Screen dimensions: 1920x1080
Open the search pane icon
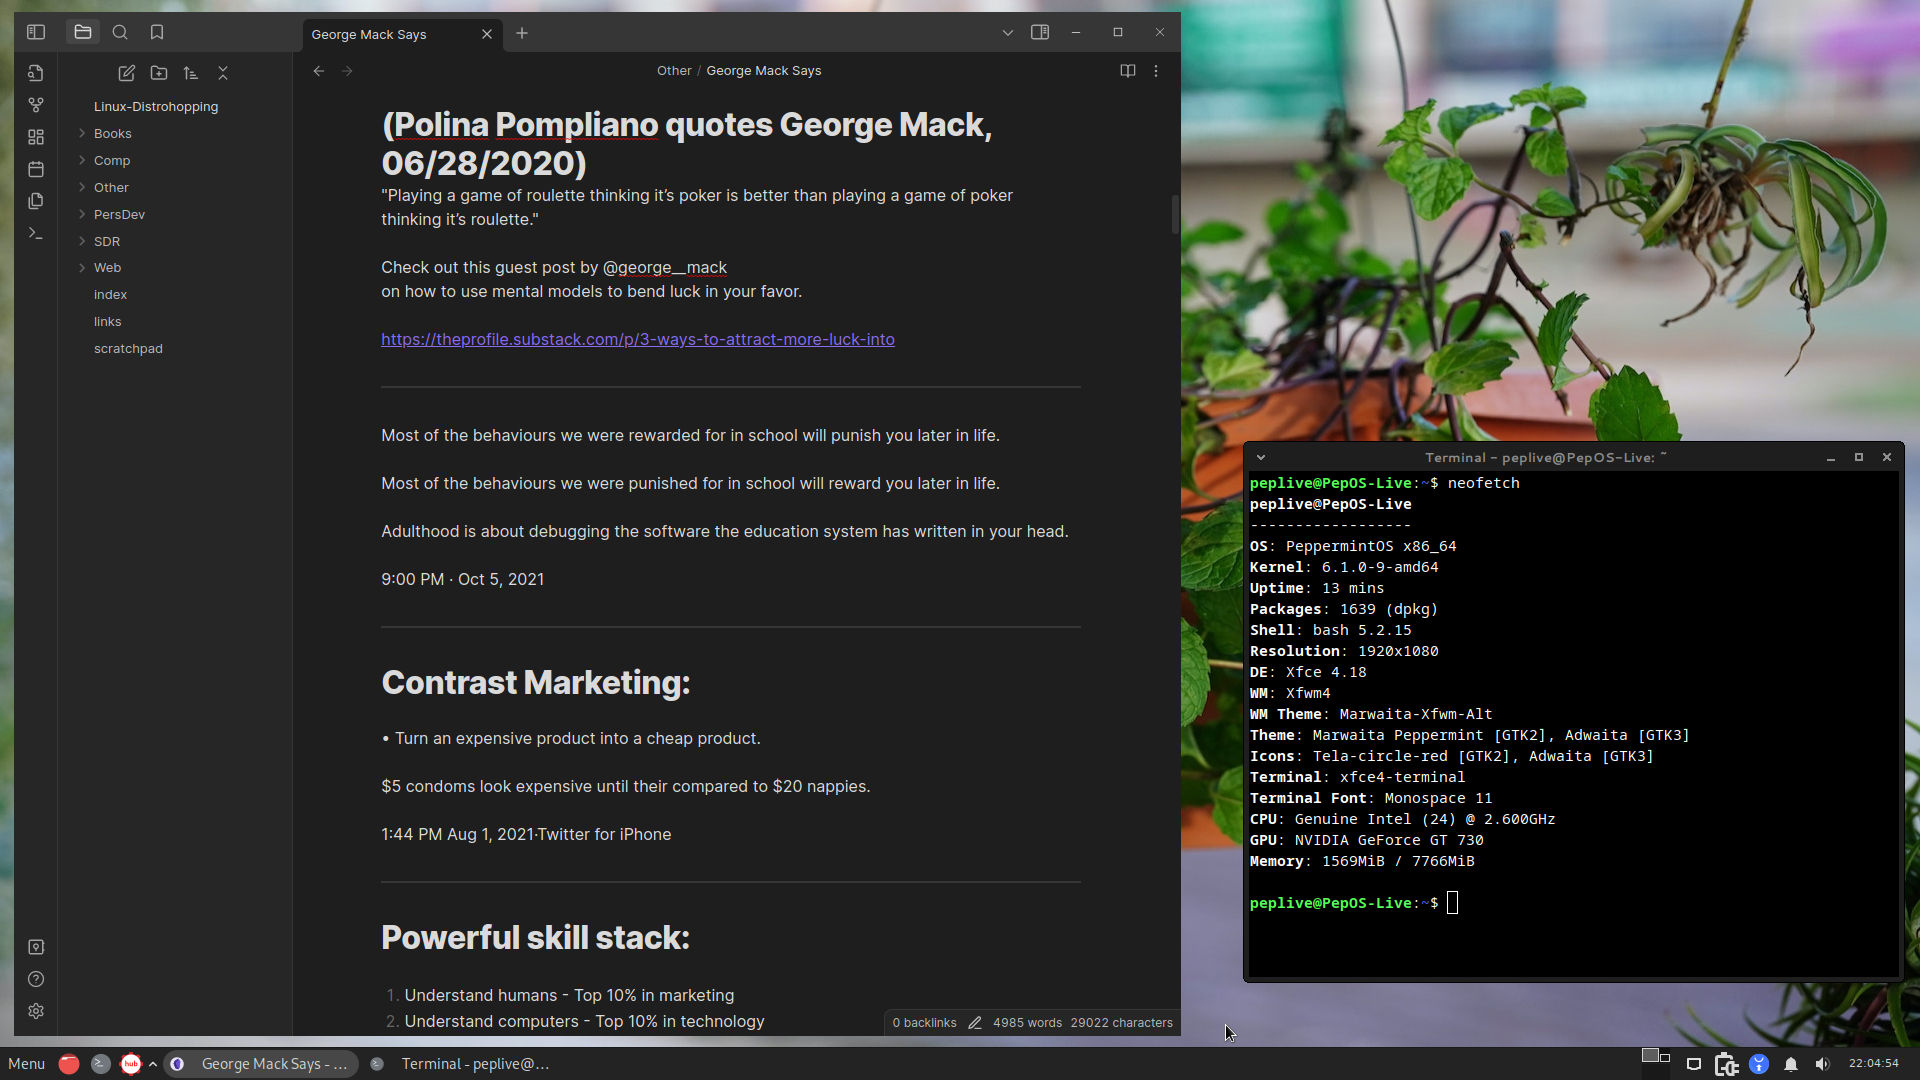(120, 32)
